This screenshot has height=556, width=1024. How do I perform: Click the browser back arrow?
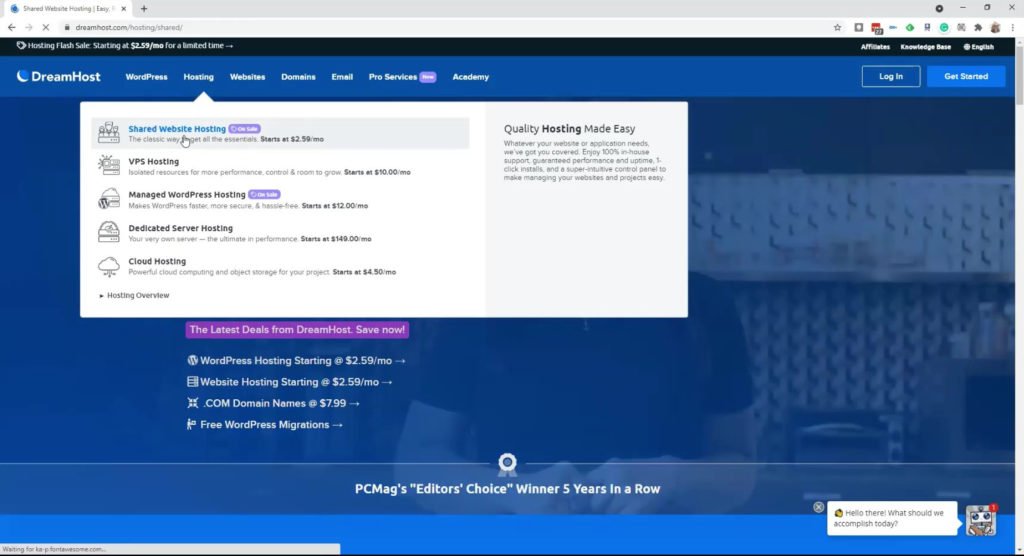coord(12,27)
